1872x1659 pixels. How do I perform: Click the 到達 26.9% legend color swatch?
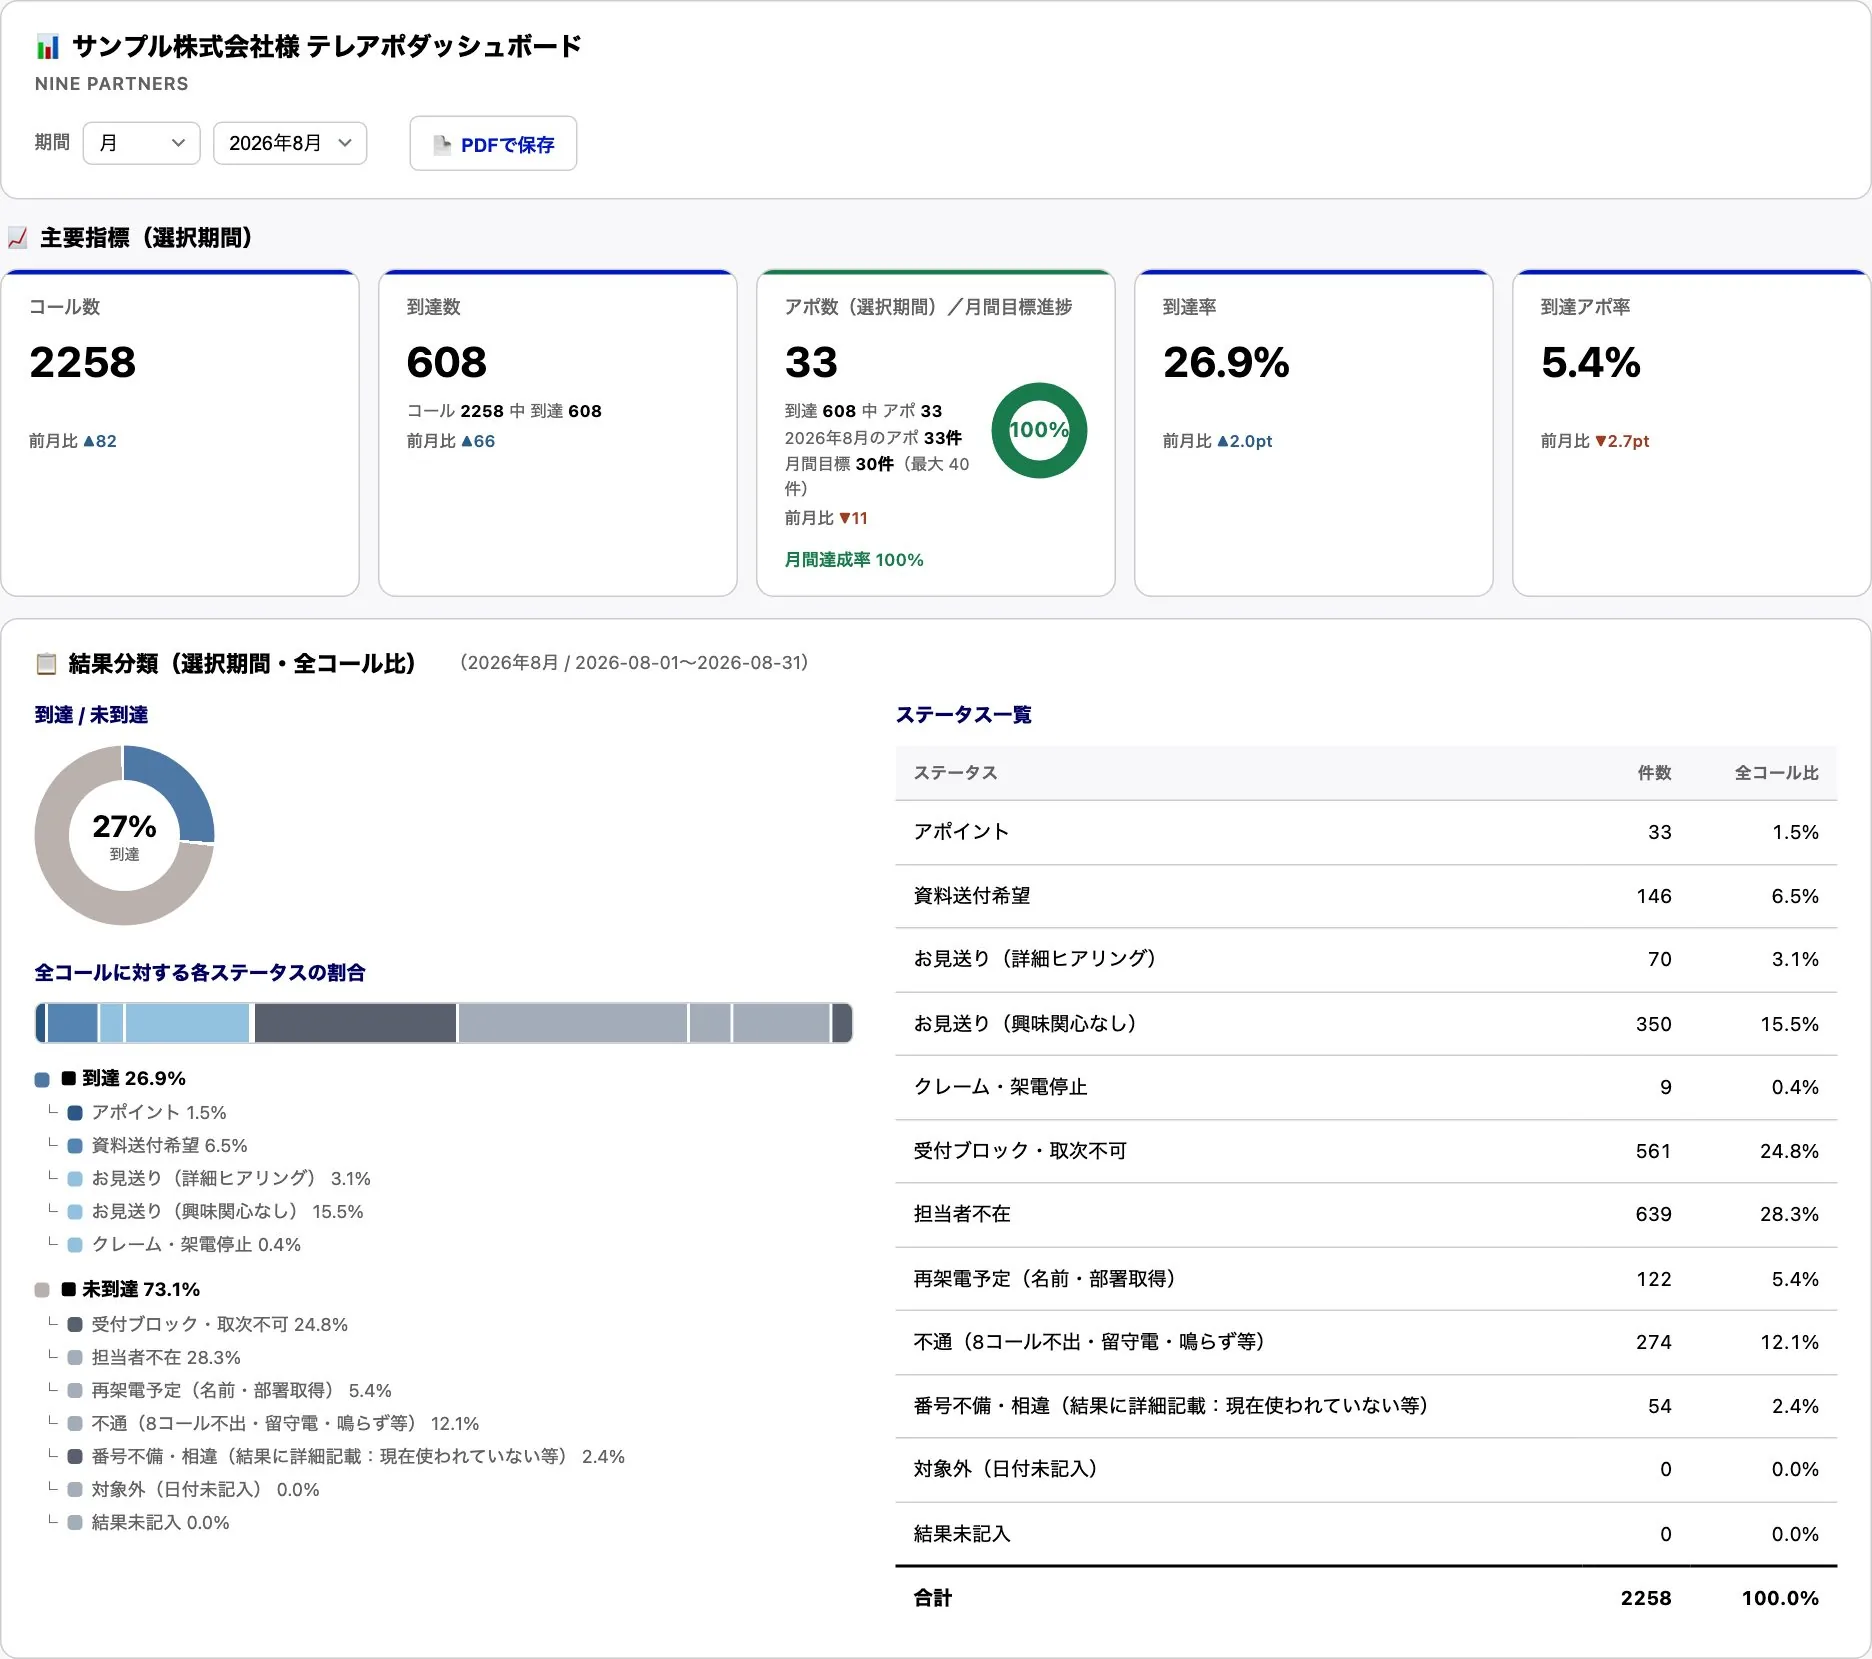point(42,1079)
